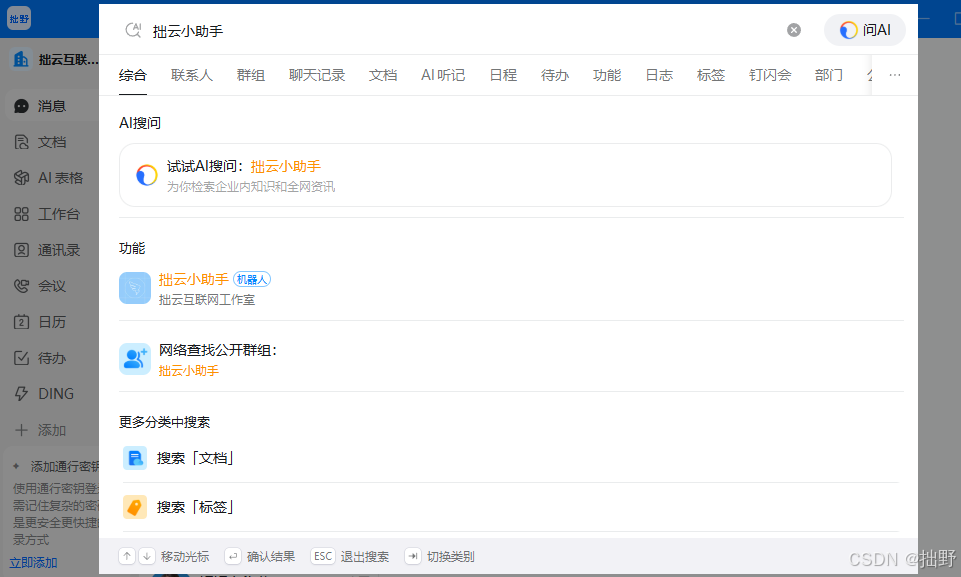Open DING in the sidebar
The width and height of the screenshot is (961, 577).
coord(51,394)
